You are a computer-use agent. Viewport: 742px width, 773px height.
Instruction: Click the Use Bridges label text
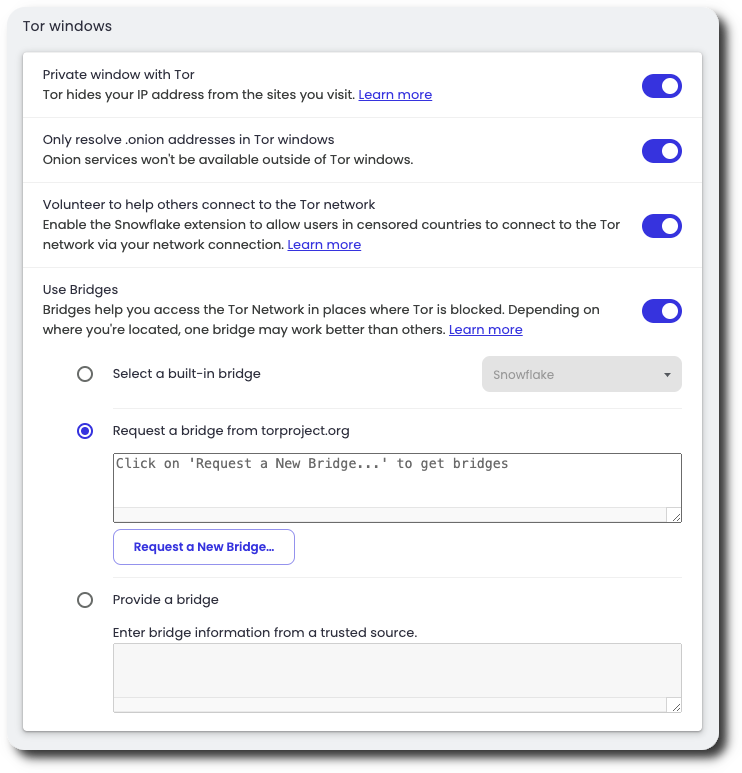point(80,290)
